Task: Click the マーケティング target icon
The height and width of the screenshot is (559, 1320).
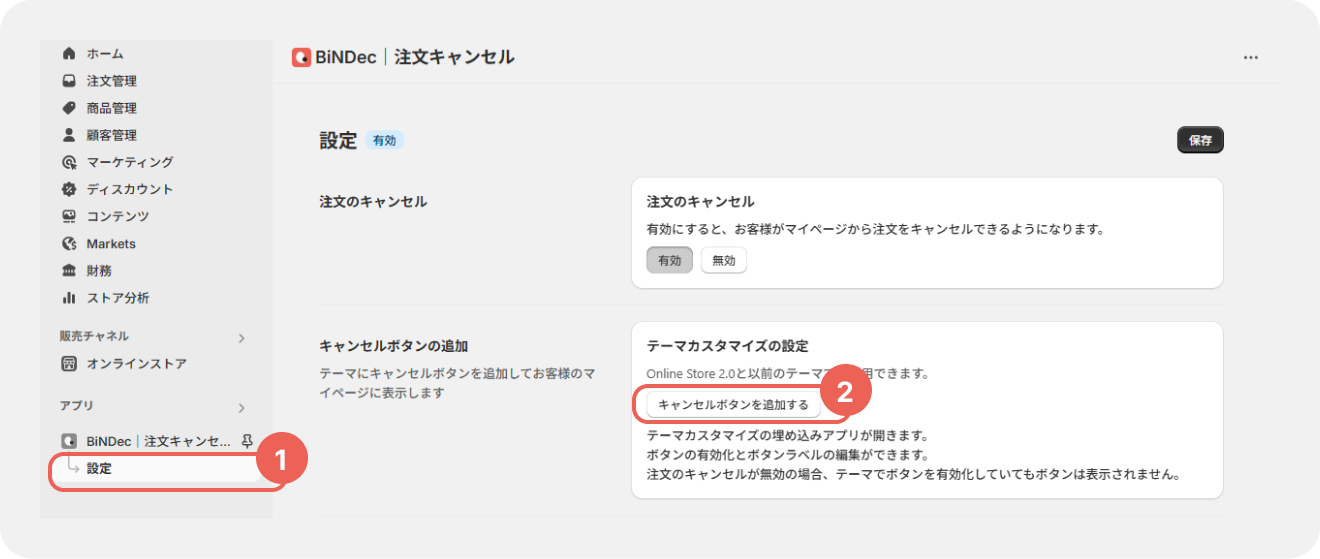Action: [x=69, y=162]
